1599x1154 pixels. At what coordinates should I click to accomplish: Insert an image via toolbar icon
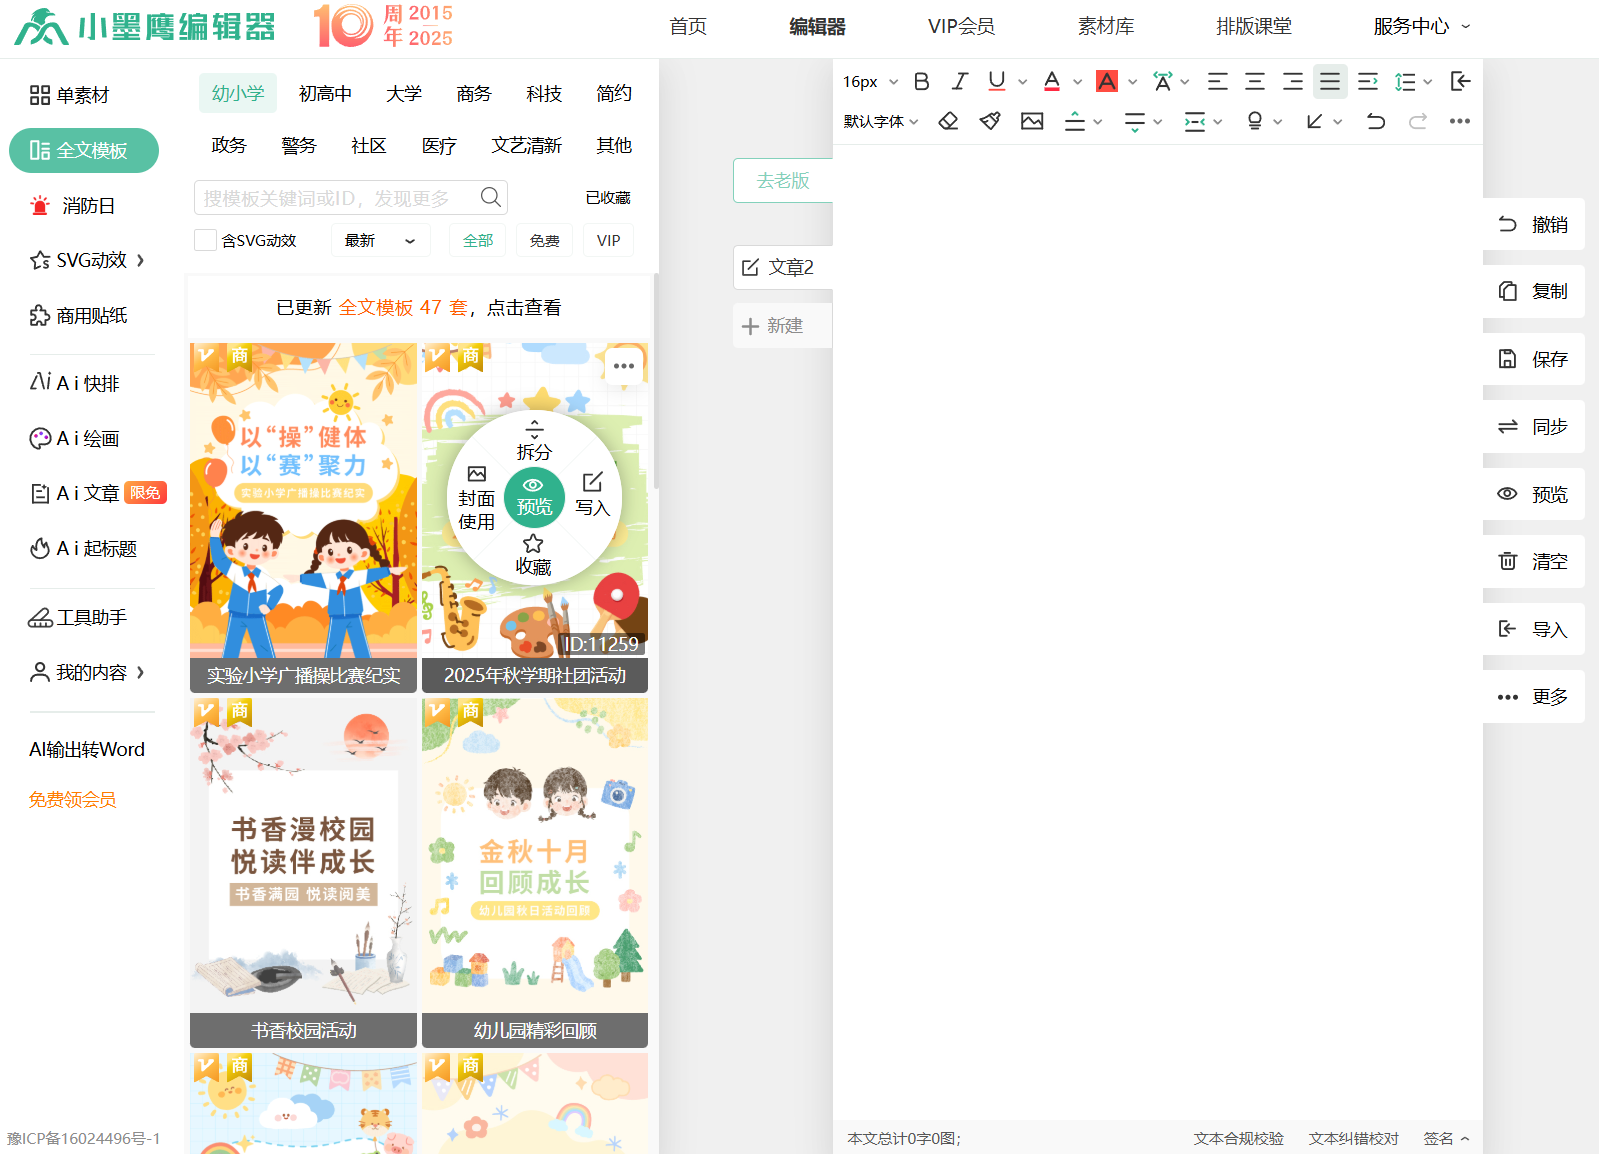(1032, 122)
